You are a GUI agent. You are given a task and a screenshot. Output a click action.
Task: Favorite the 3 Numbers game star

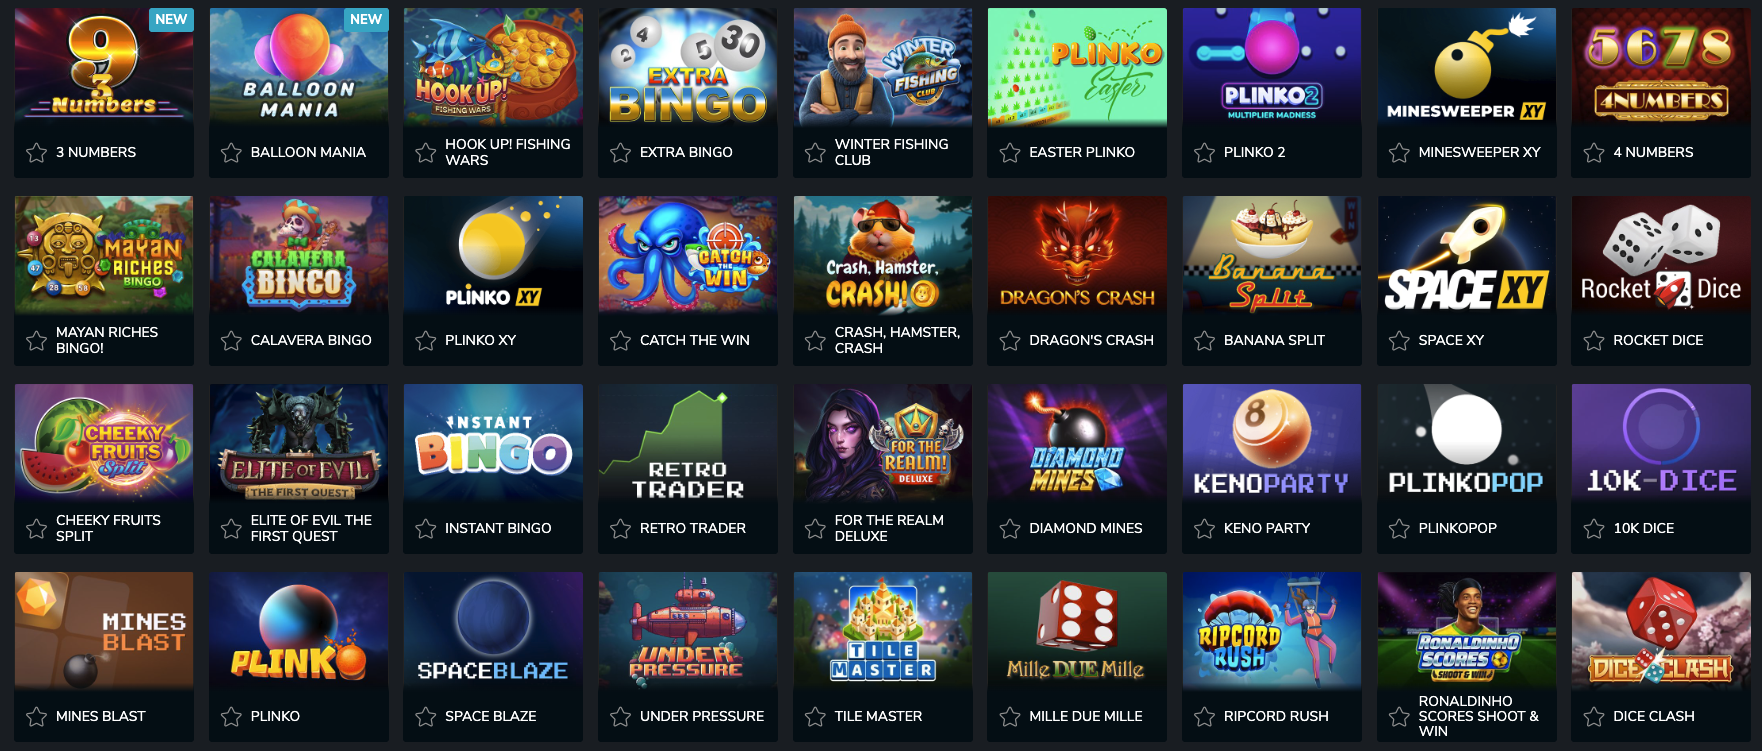(37, 152)
